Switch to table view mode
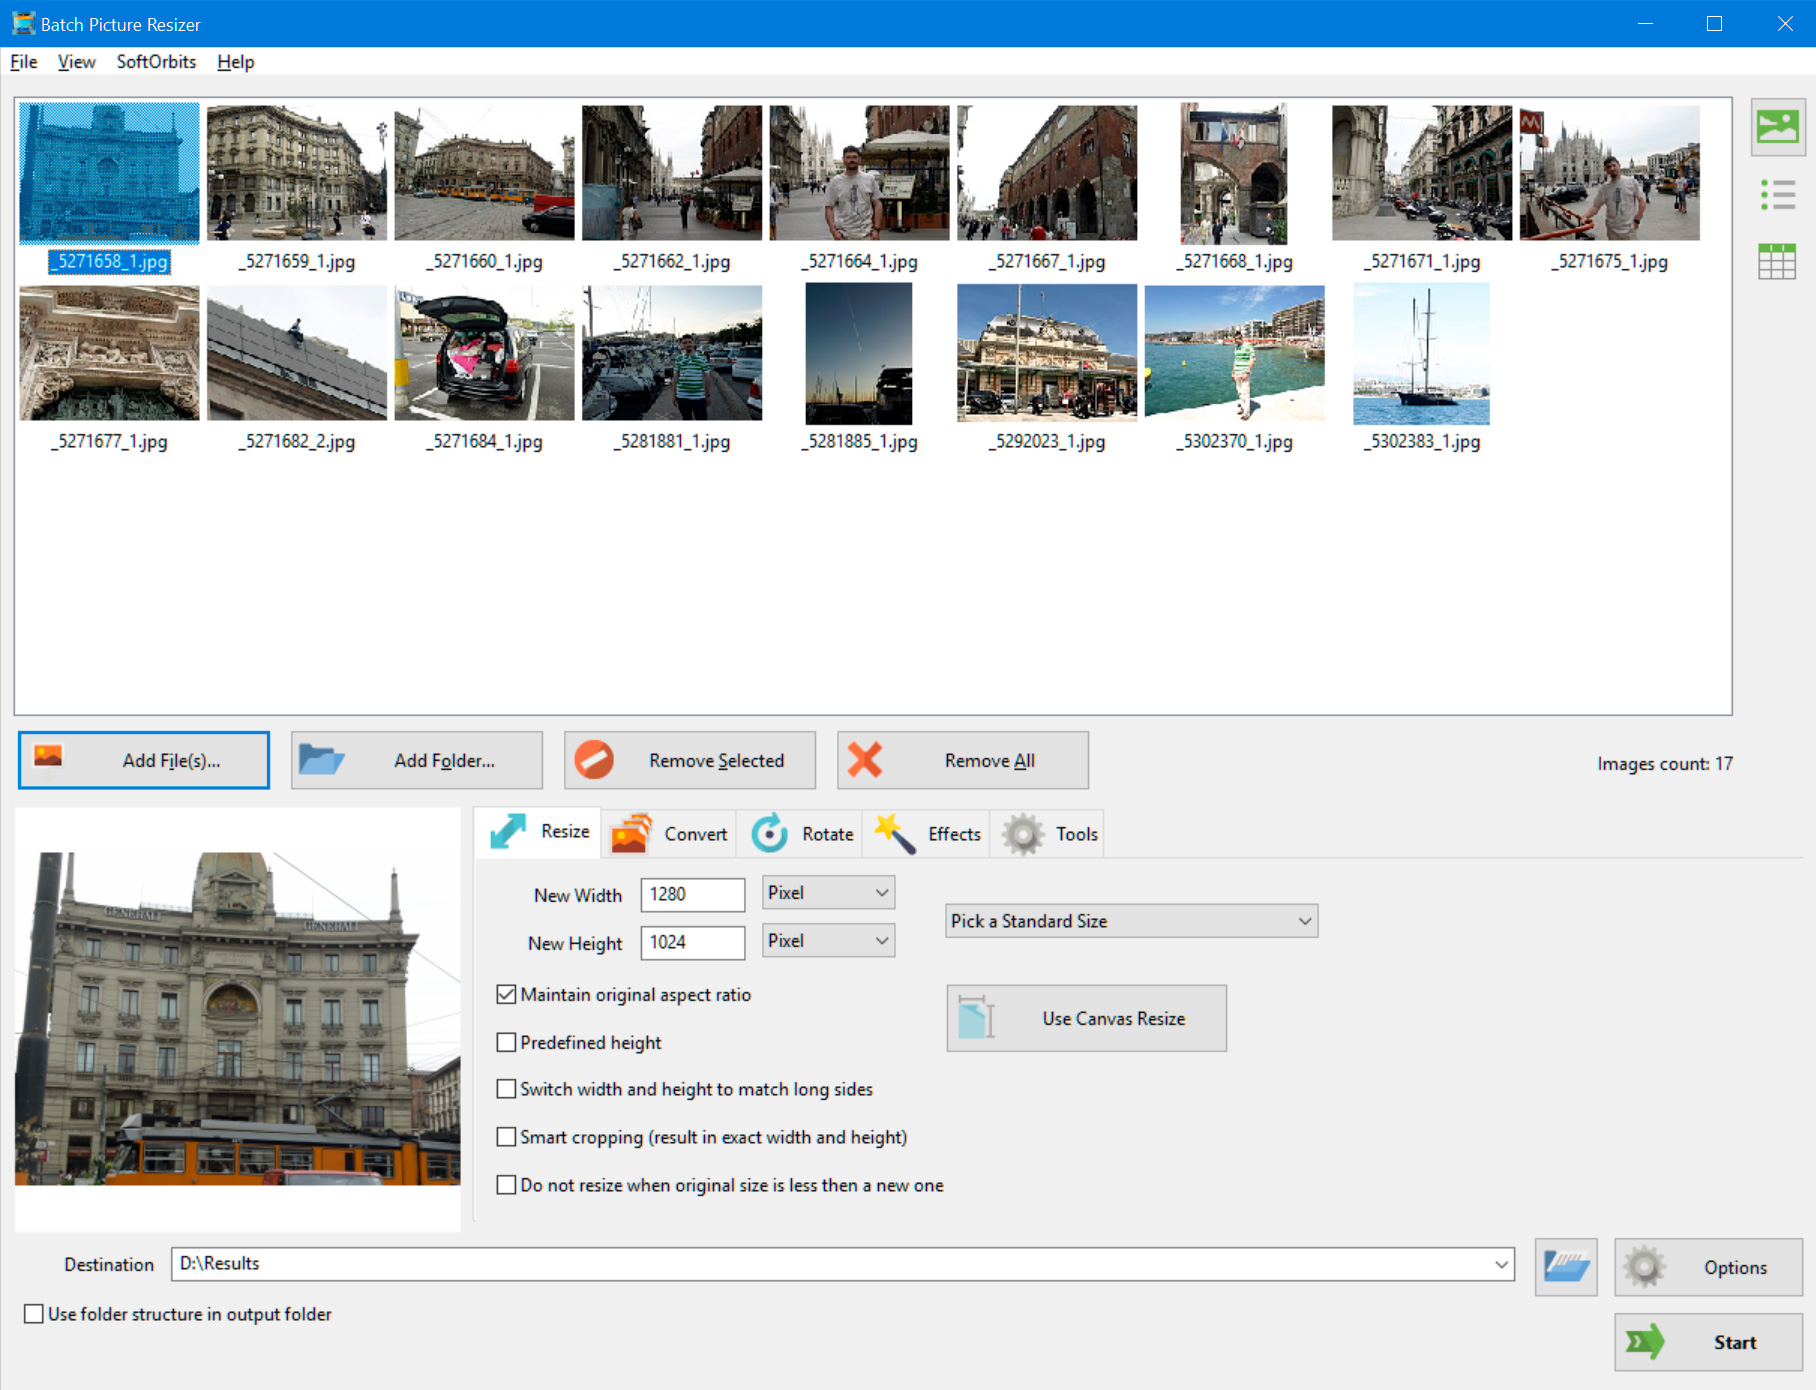The image size is (1816, 1390). 1777,261
